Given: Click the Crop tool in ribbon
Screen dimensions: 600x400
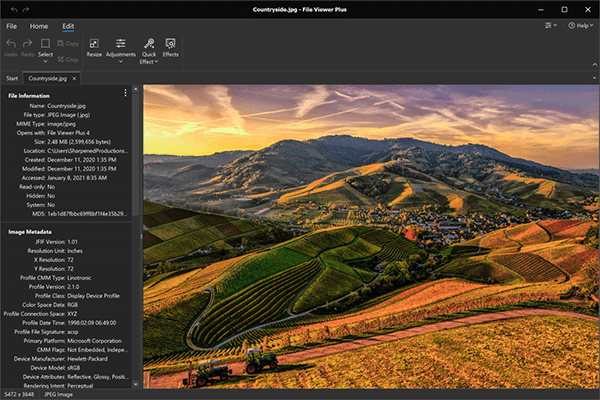Looking at the screenshot, I should tap(68, 59).
